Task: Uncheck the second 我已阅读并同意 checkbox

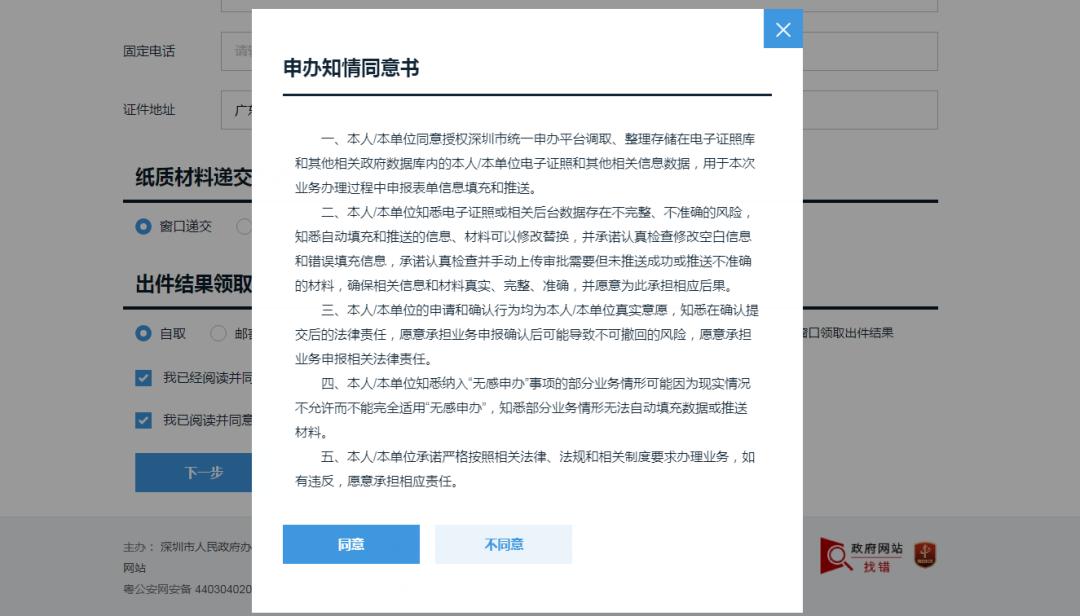Action: 143,420
